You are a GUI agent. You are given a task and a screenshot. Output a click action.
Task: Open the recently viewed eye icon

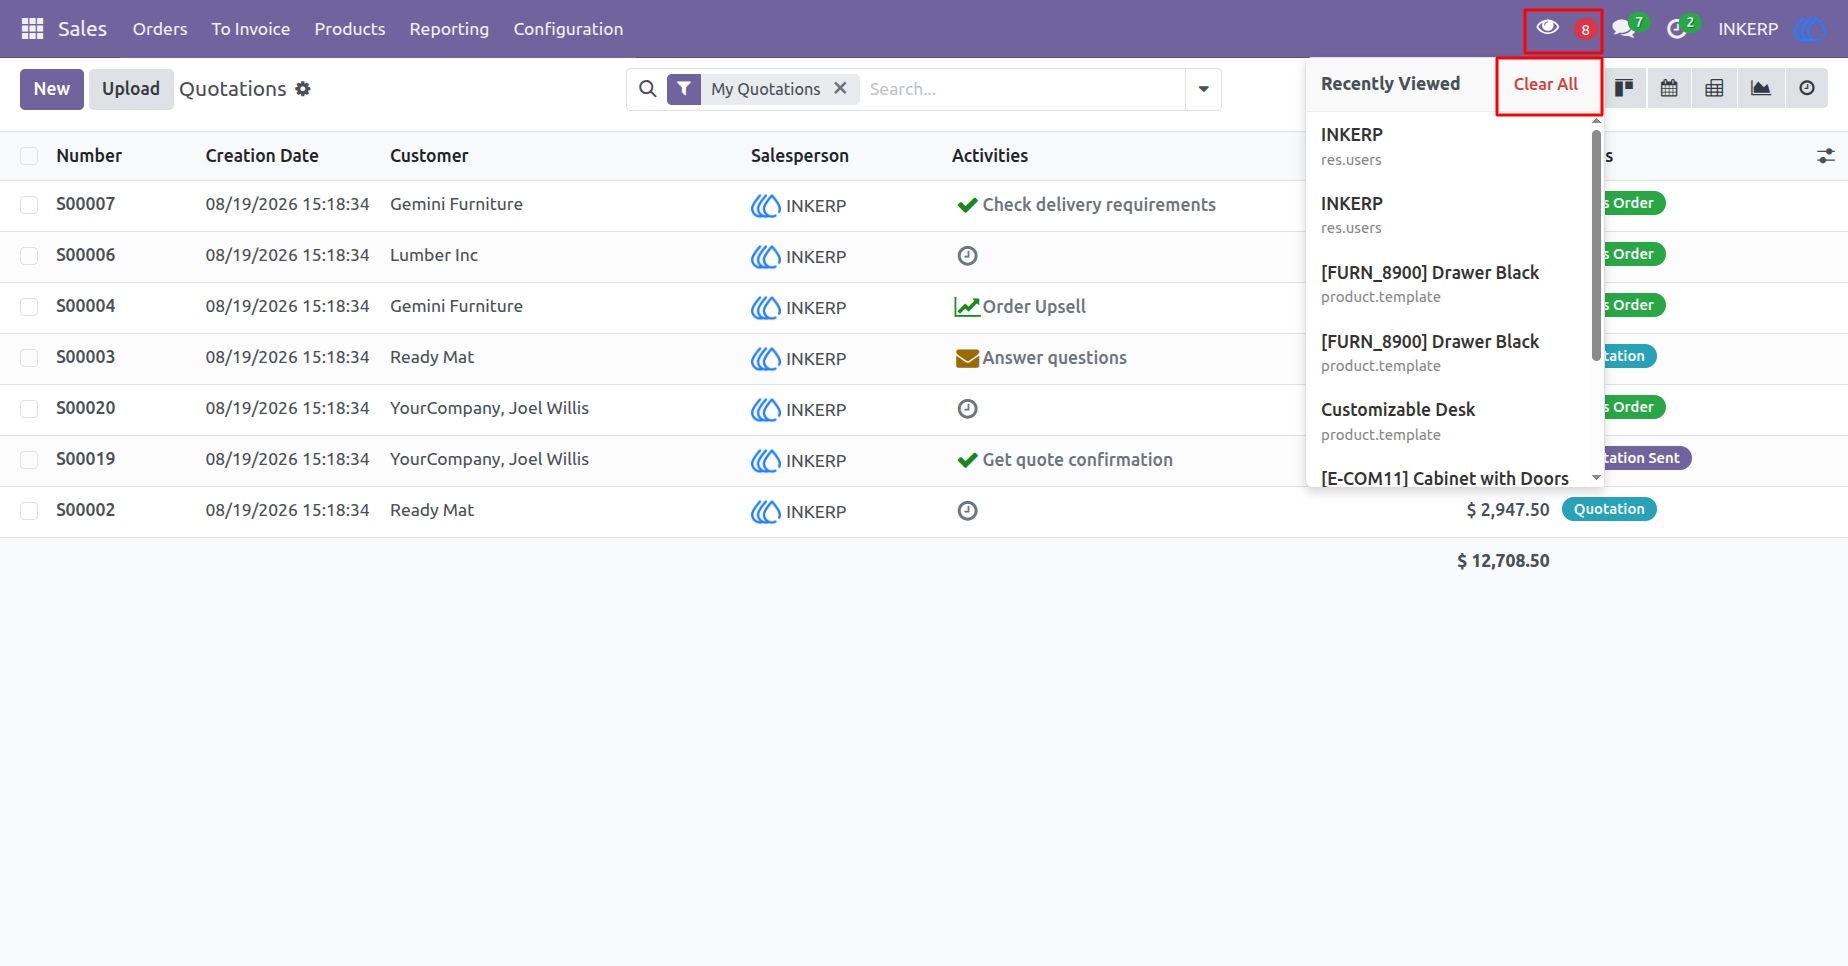click(x=1547, y=27)
